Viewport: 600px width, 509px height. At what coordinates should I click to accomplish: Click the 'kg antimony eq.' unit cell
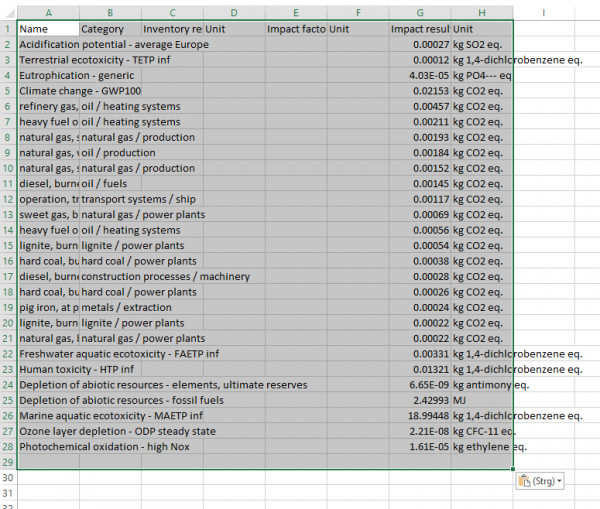(x=482, y=385)
